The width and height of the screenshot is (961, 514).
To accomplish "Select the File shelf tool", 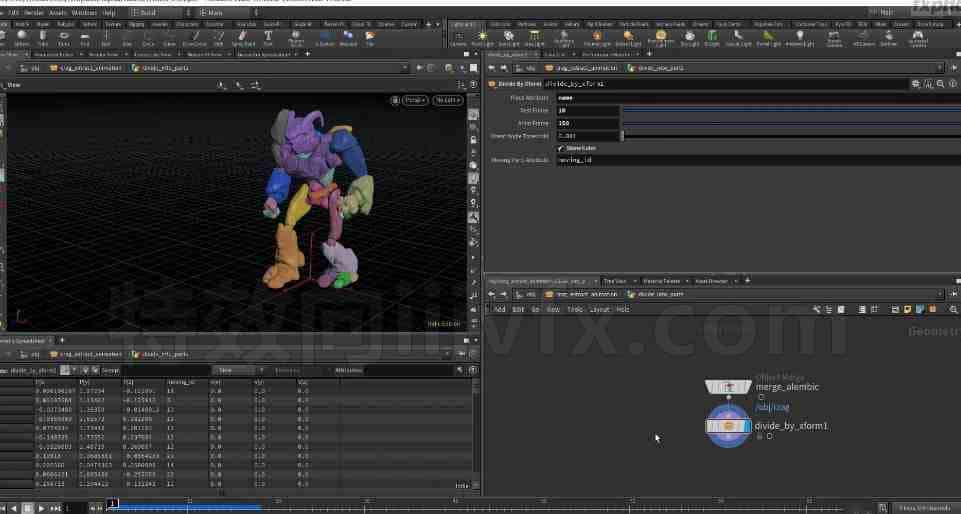I will pyautogui.click(x=370, y=38).
